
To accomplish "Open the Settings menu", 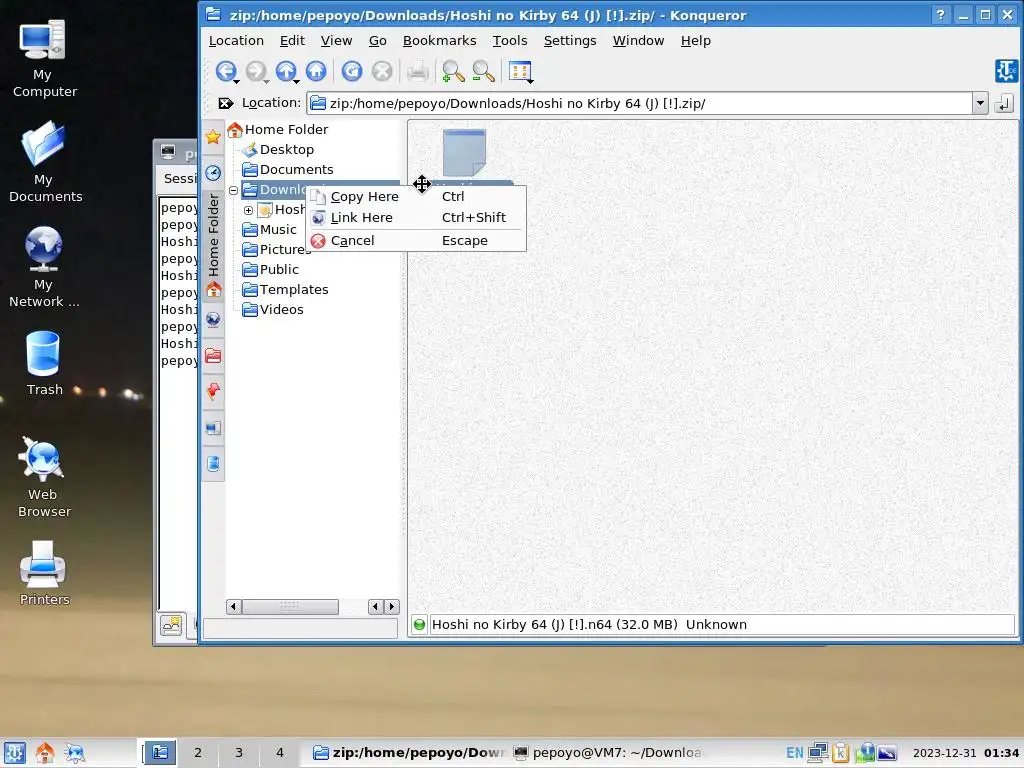I will coord(570,40).
